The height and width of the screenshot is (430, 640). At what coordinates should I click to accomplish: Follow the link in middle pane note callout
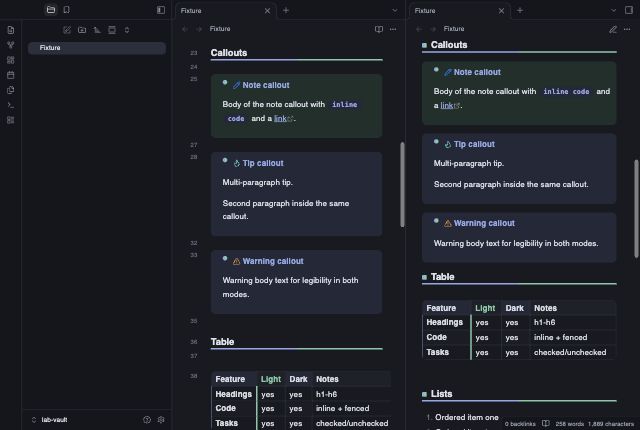tap(280, 118)
